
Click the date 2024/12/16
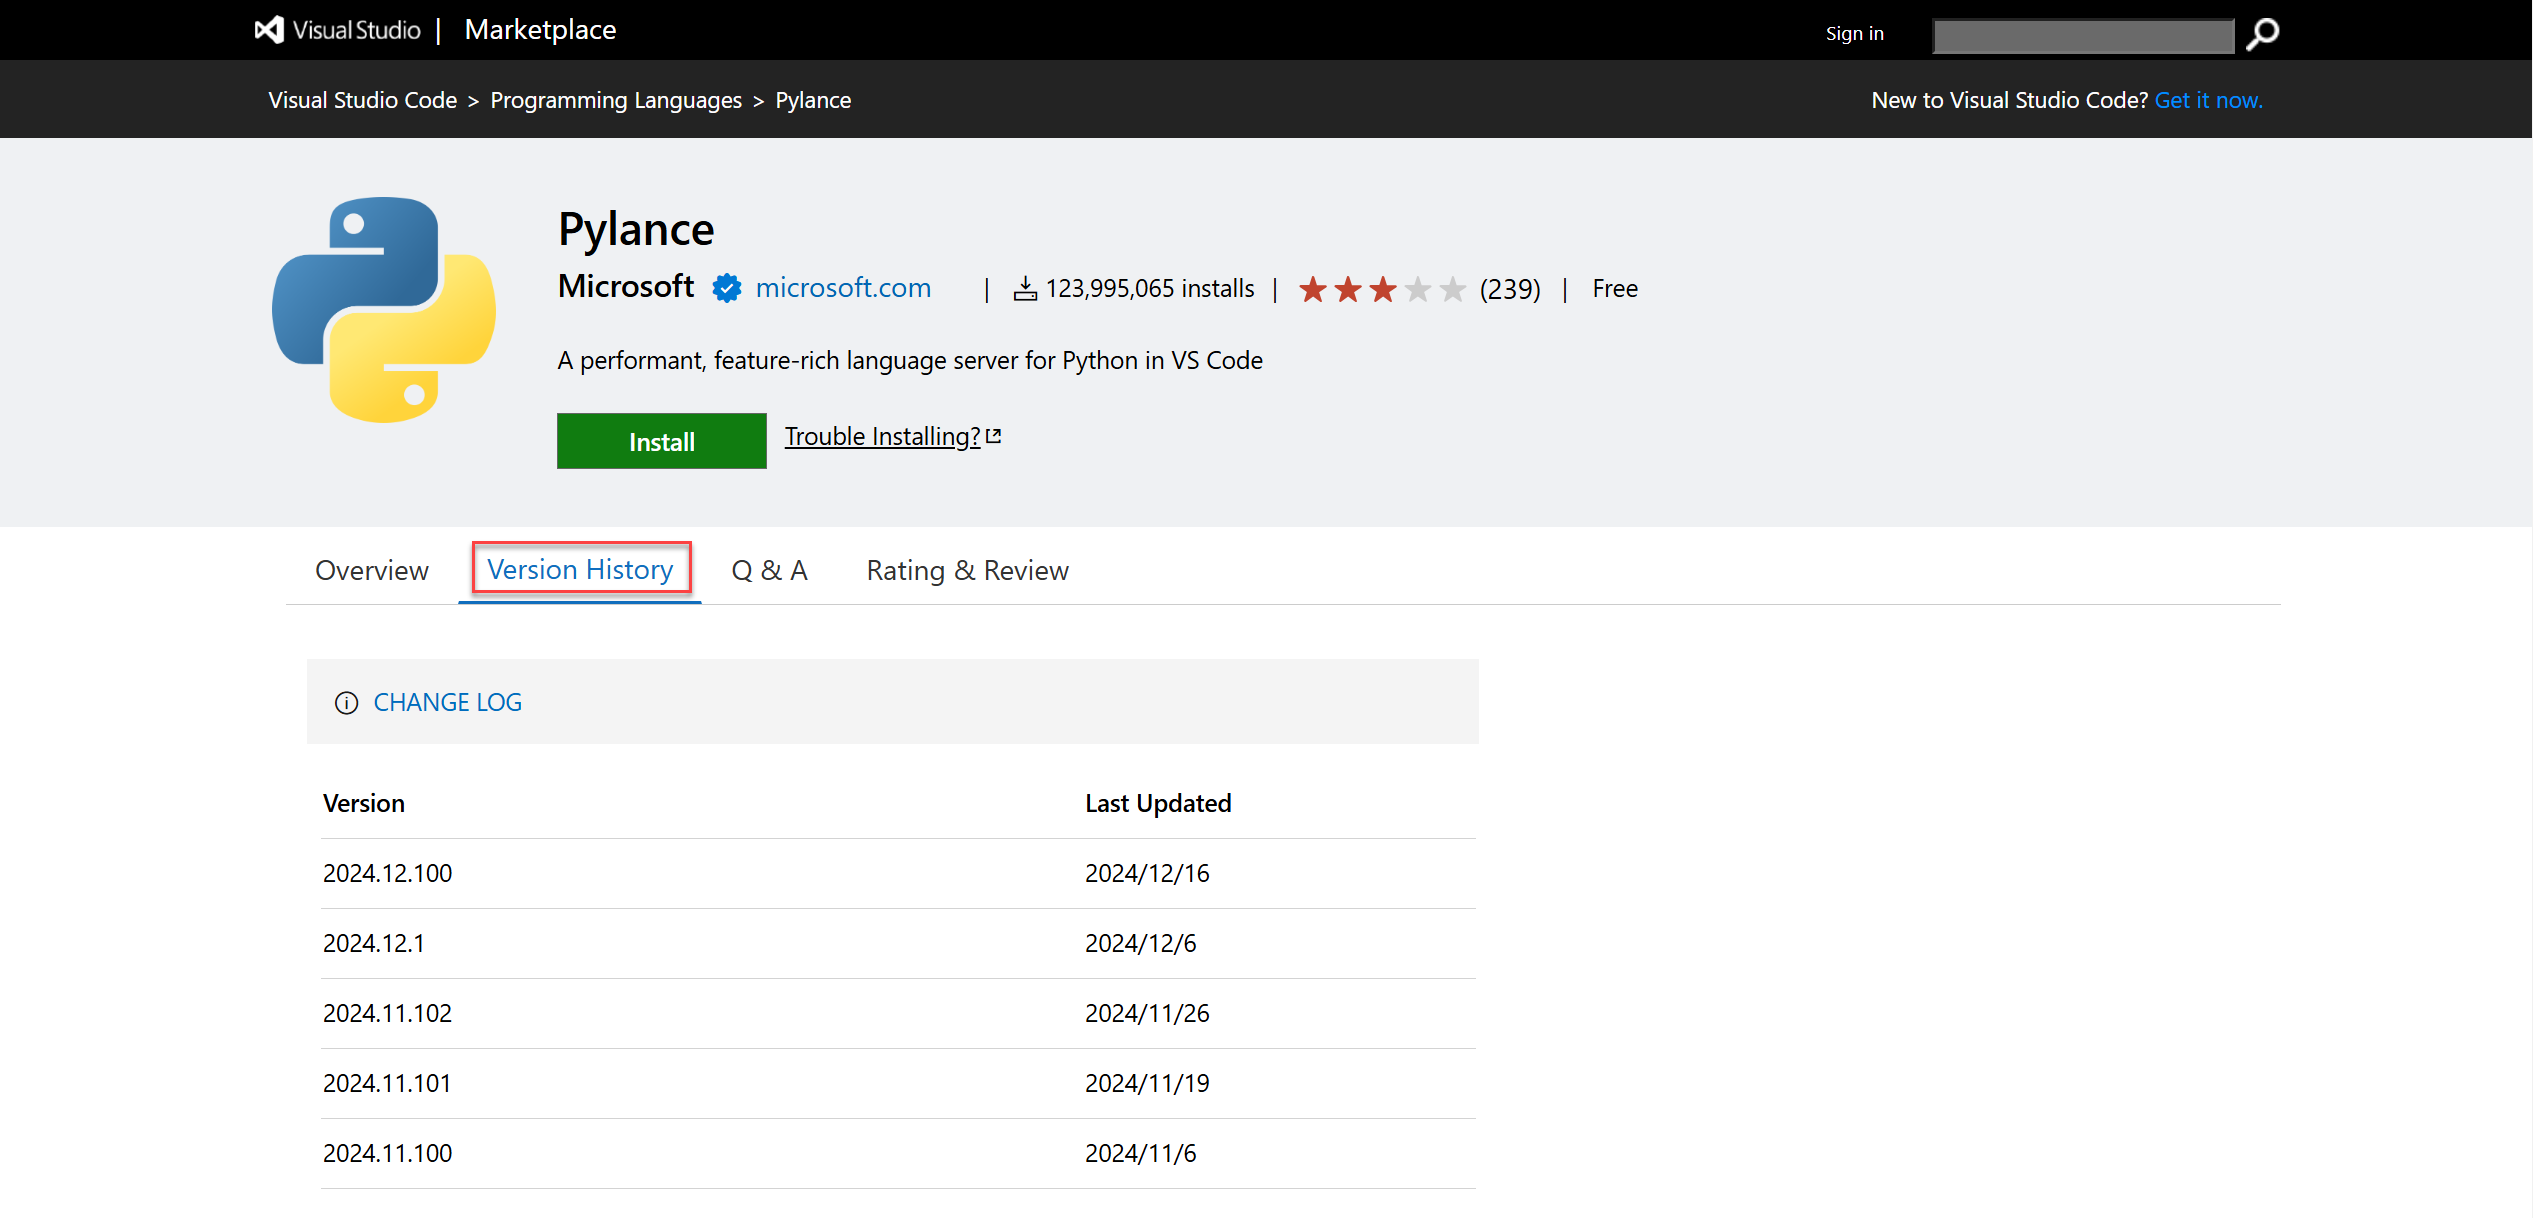1147,874
